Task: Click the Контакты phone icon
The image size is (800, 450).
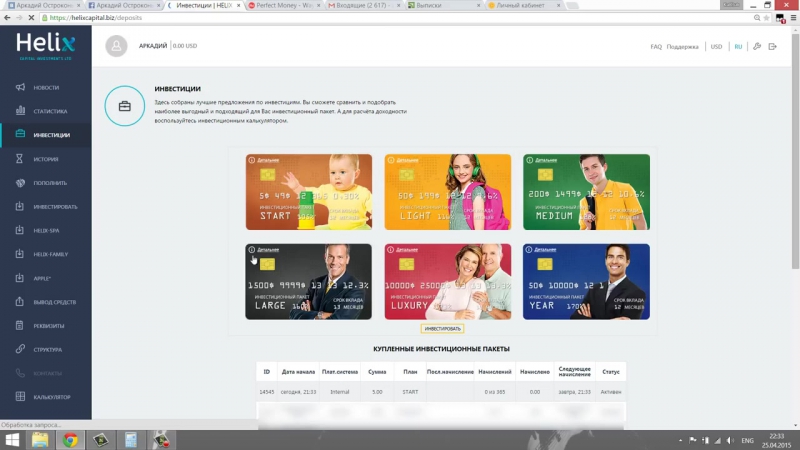Action: [20, 373]
